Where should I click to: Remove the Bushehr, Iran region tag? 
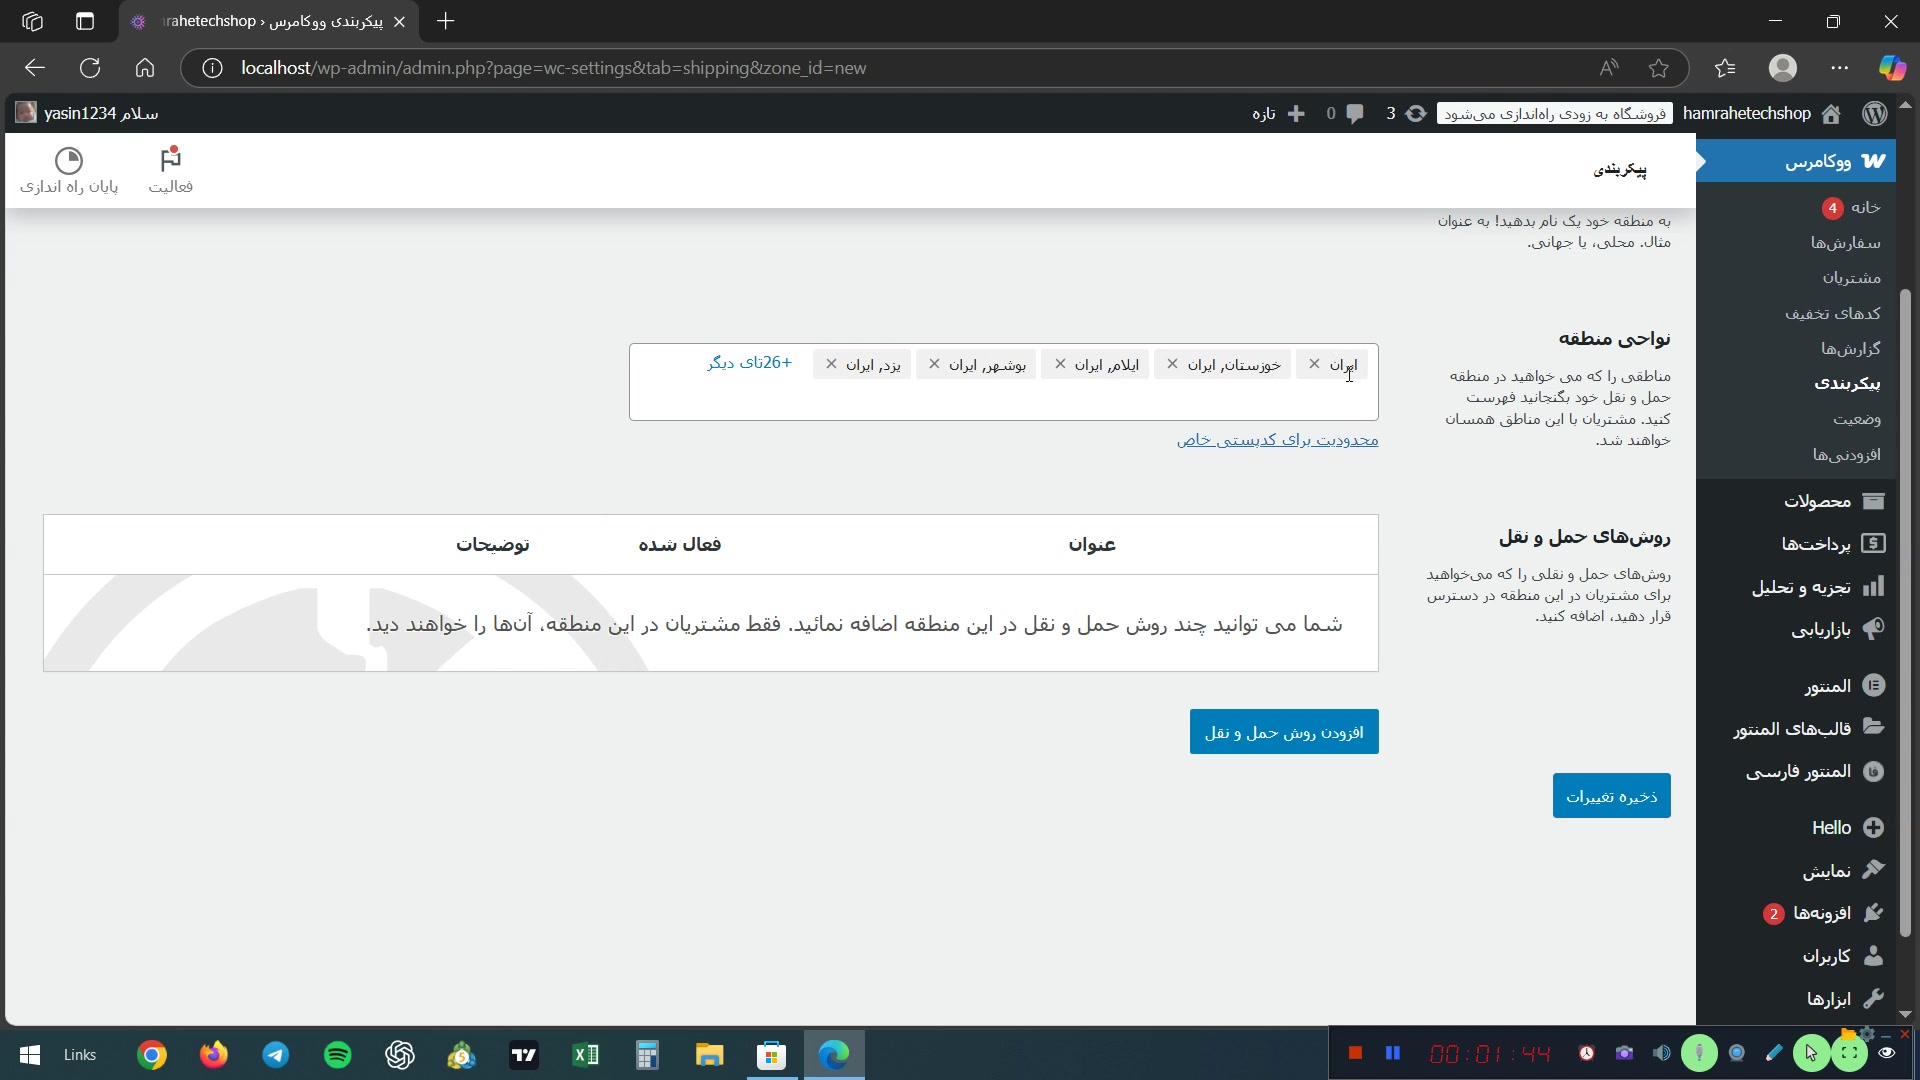(934, 364)
